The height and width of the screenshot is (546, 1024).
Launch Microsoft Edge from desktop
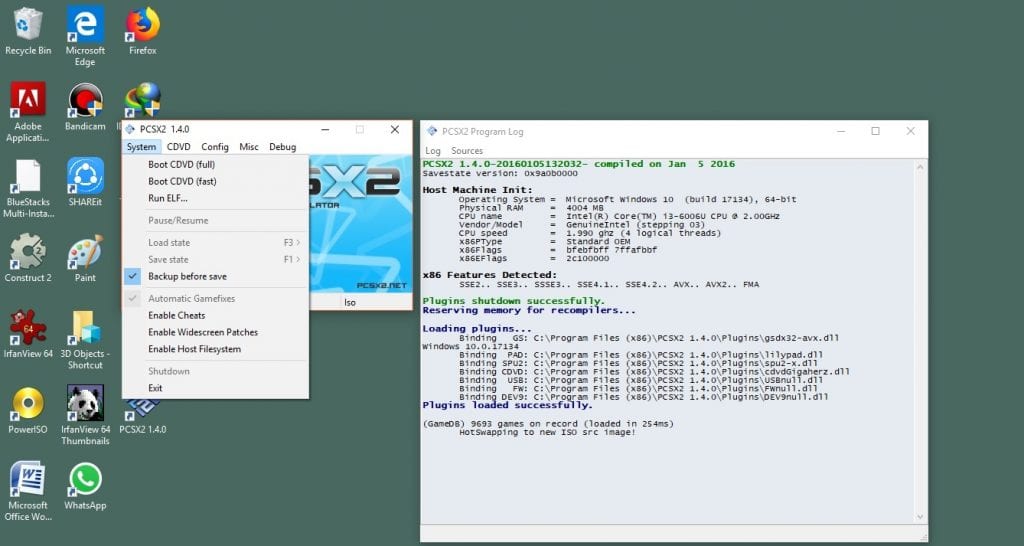(85, 36)
